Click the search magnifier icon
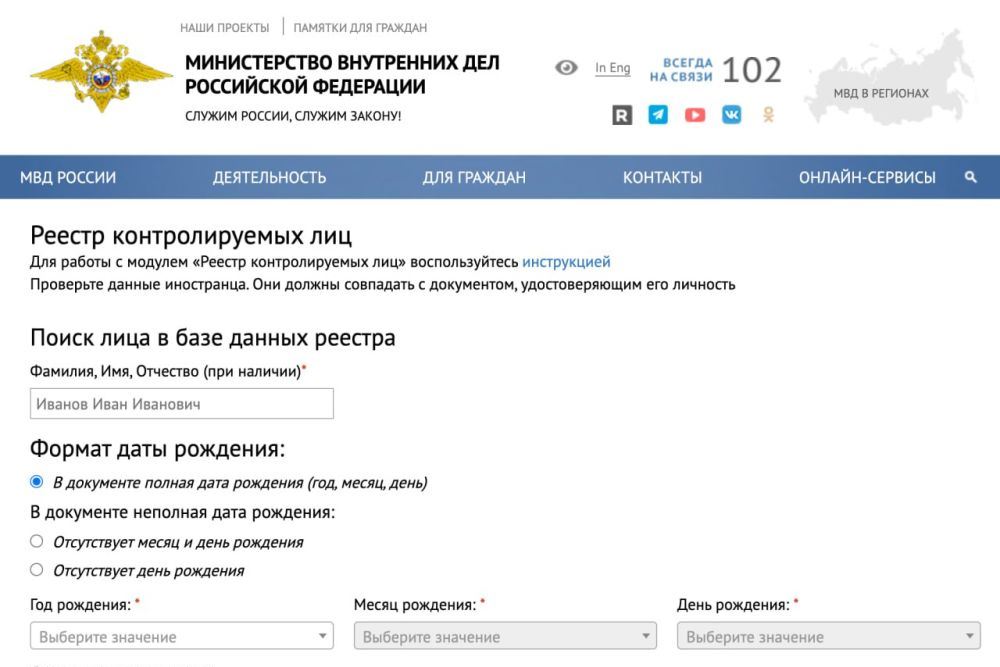The width and height of the screenshot is (1000, 667). point(969,178)
